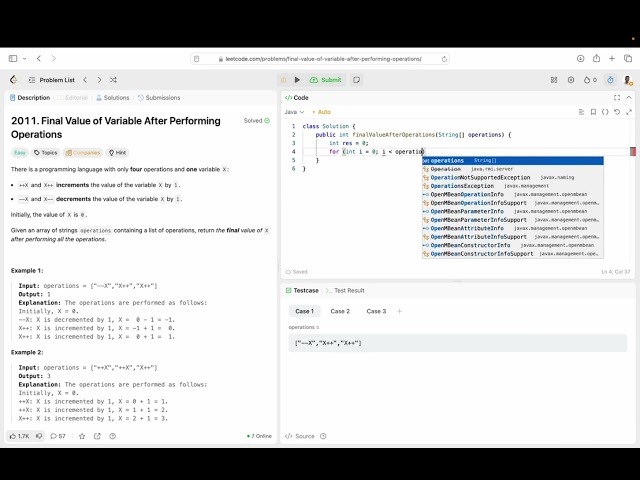Select the Case 2 test case

340,311
